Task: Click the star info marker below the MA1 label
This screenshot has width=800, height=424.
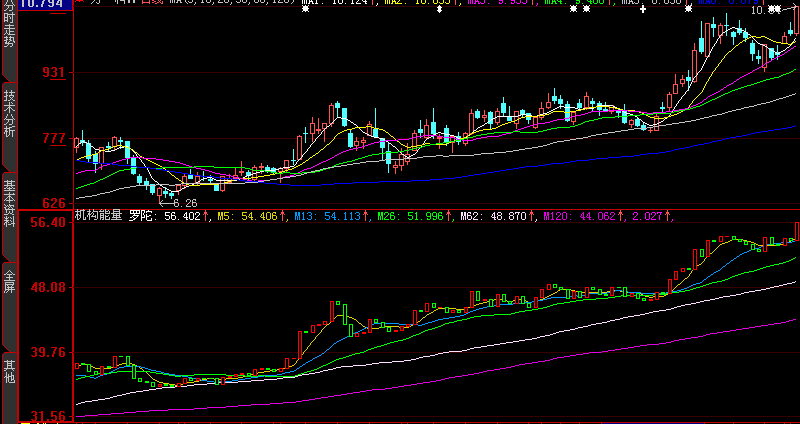Action: [305, 9]
